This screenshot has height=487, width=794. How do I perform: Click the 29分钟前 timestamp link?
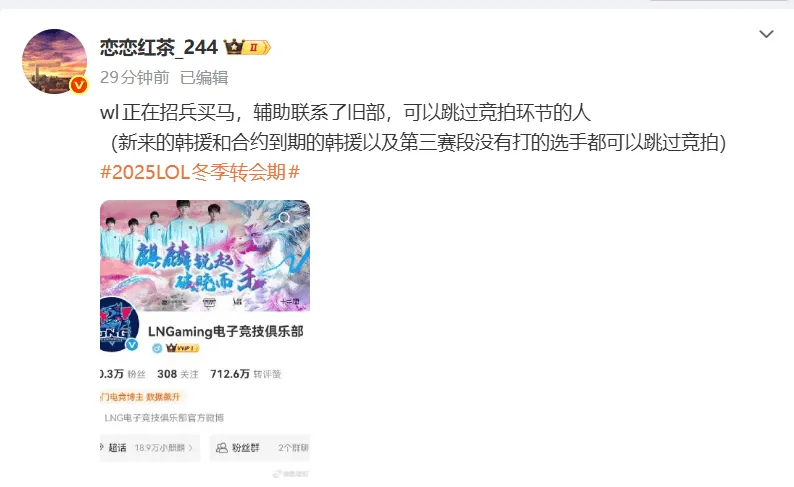coord(134,77)
